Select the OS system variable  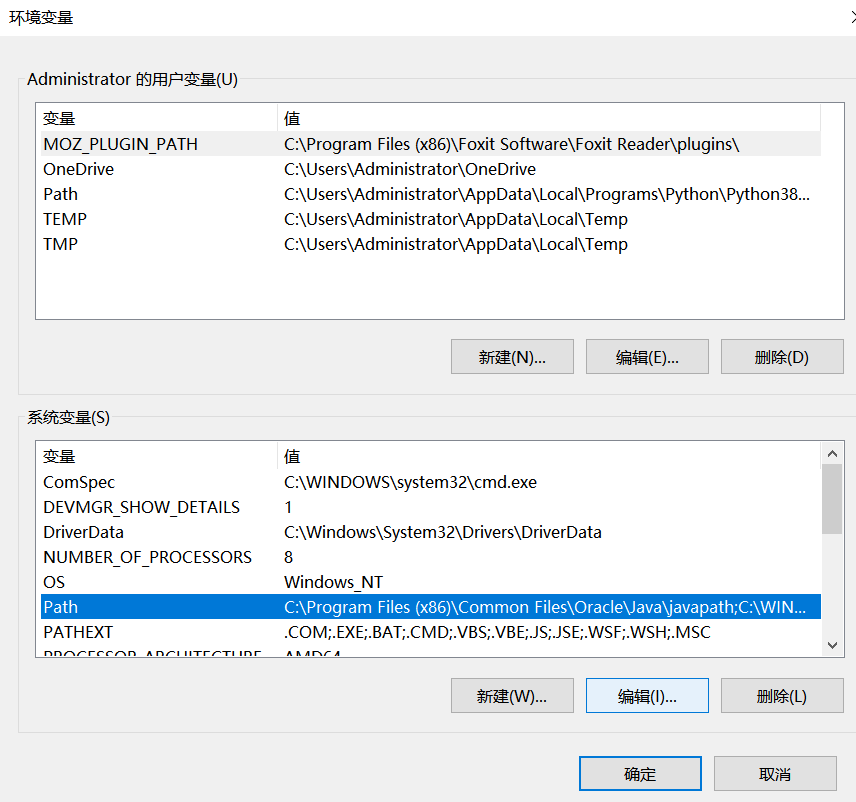click(x=431, y=582)
